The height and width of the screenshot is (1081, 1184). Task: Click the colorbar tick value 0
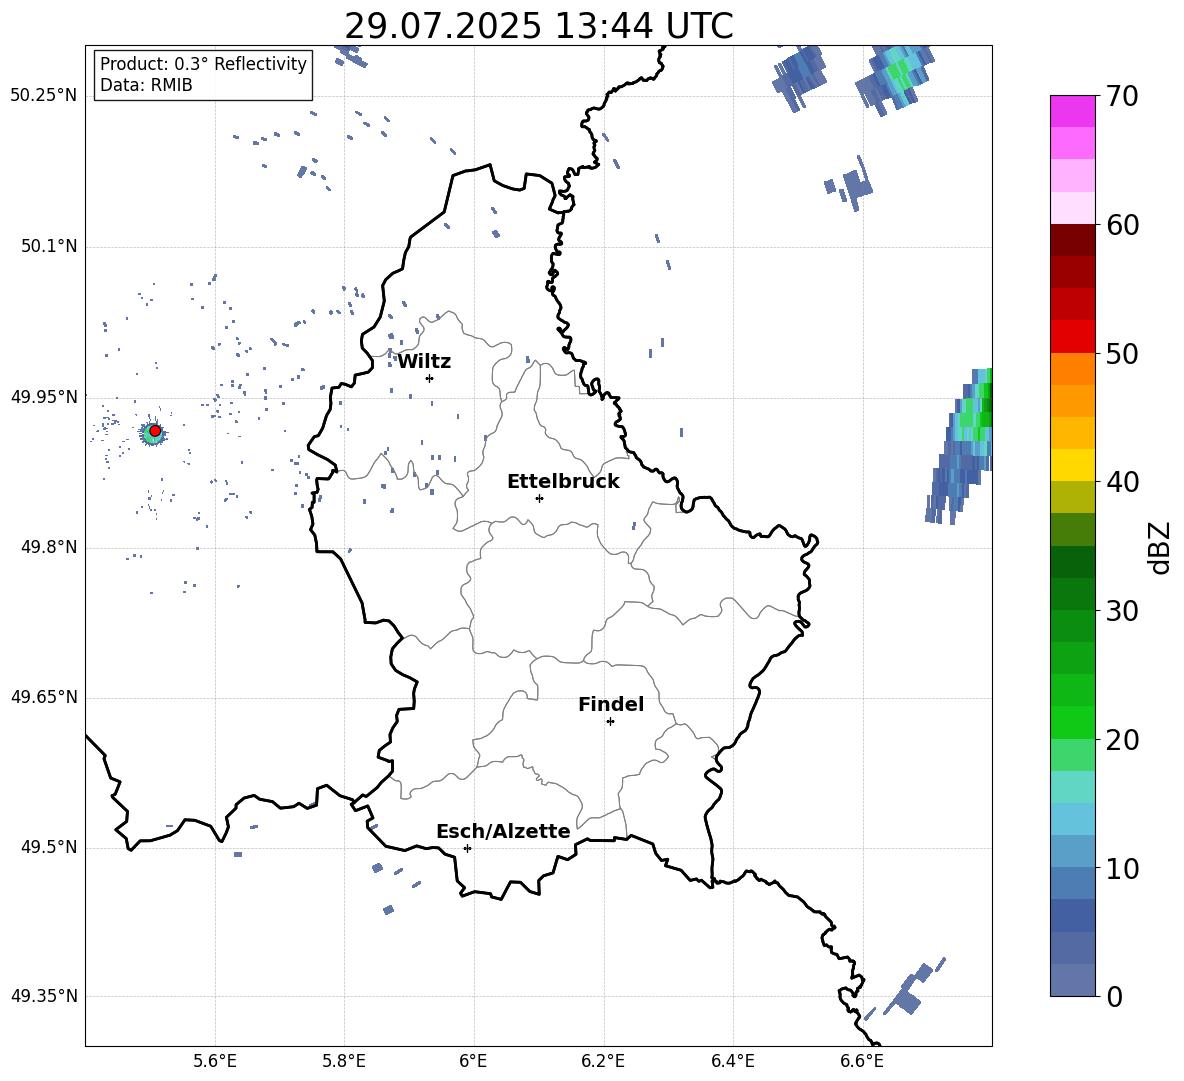coord(1114,996)
